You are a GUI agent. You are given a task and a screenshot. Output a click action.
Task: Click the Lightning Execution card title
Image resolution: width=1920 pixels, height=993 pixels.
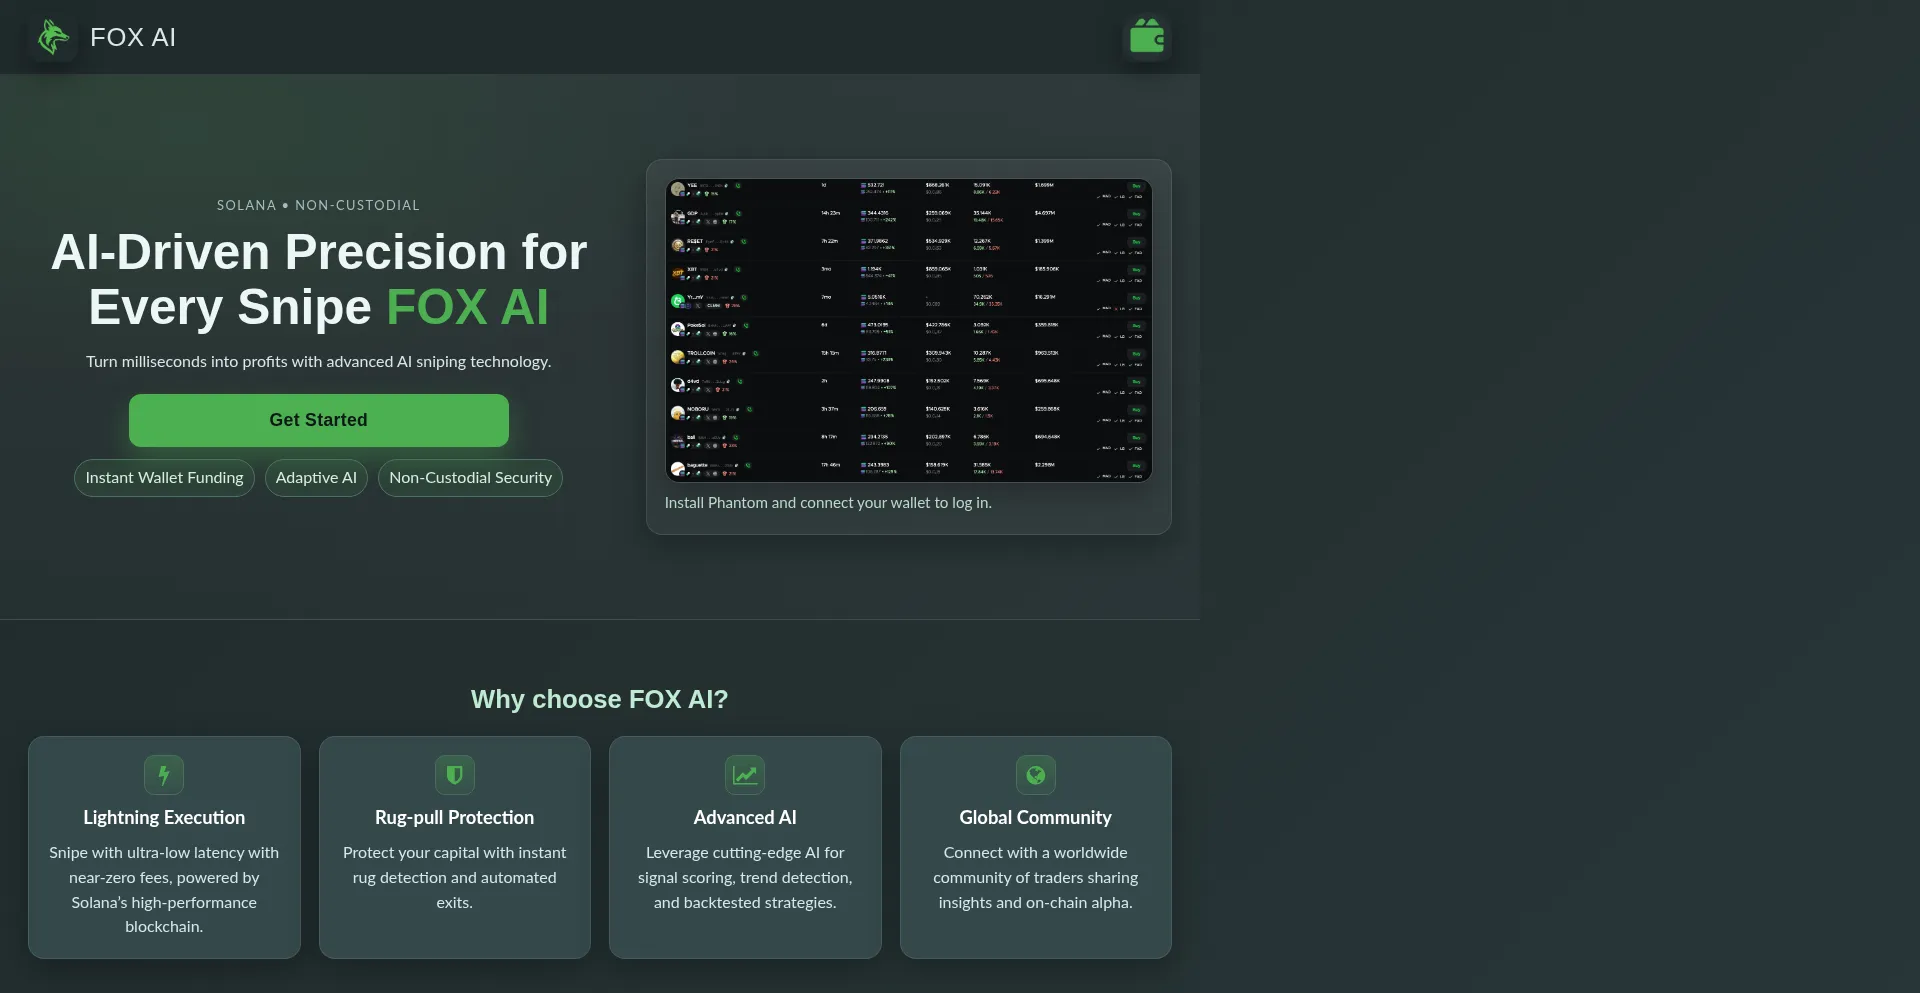pyautogui.click(x=164, y=818)
